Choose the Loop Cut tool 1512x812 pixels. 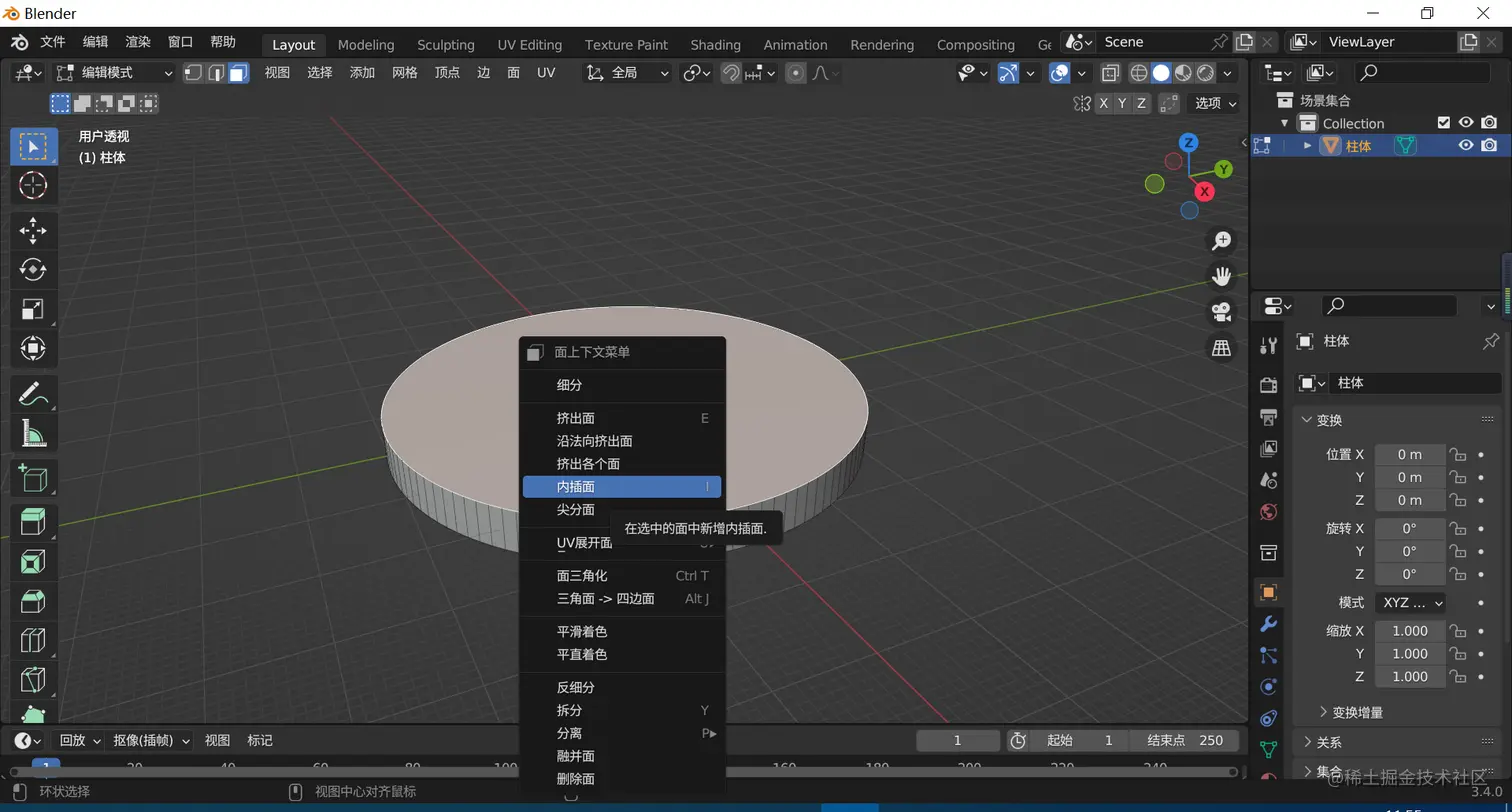coord(33,640)
